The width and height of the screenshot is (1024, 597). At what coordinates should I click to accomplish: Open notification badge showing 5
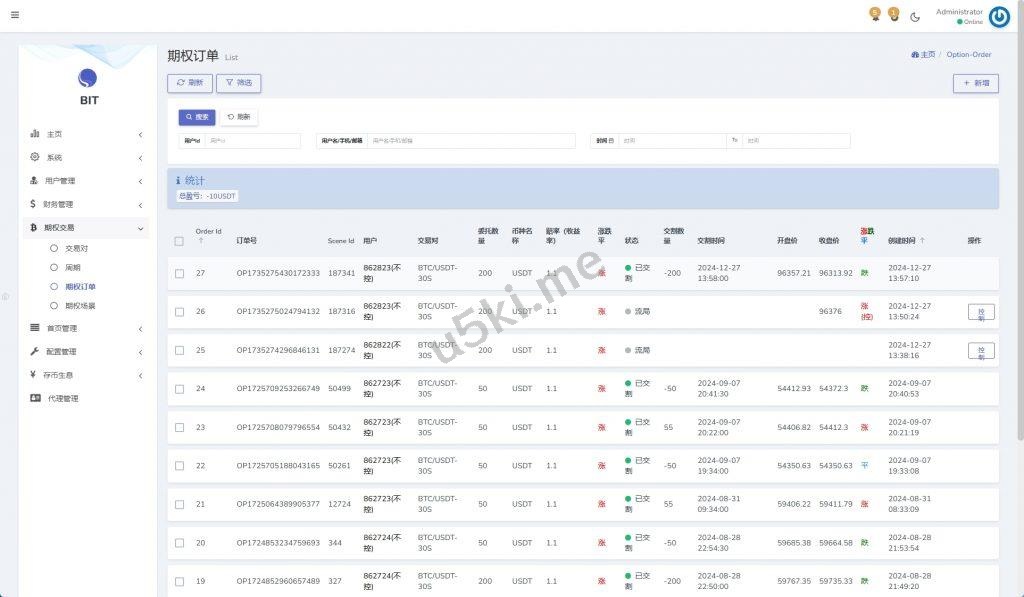875,14
